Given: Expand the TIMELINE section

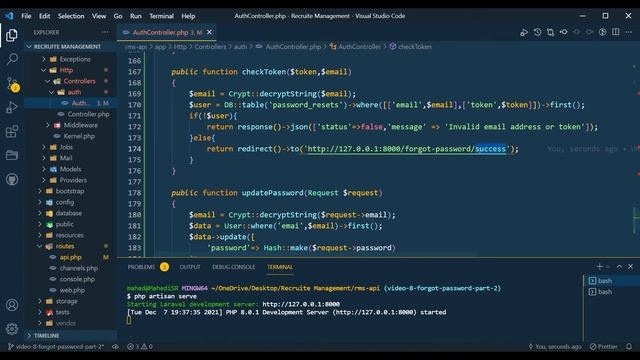Looking at the screenshot, I should 46,336.
